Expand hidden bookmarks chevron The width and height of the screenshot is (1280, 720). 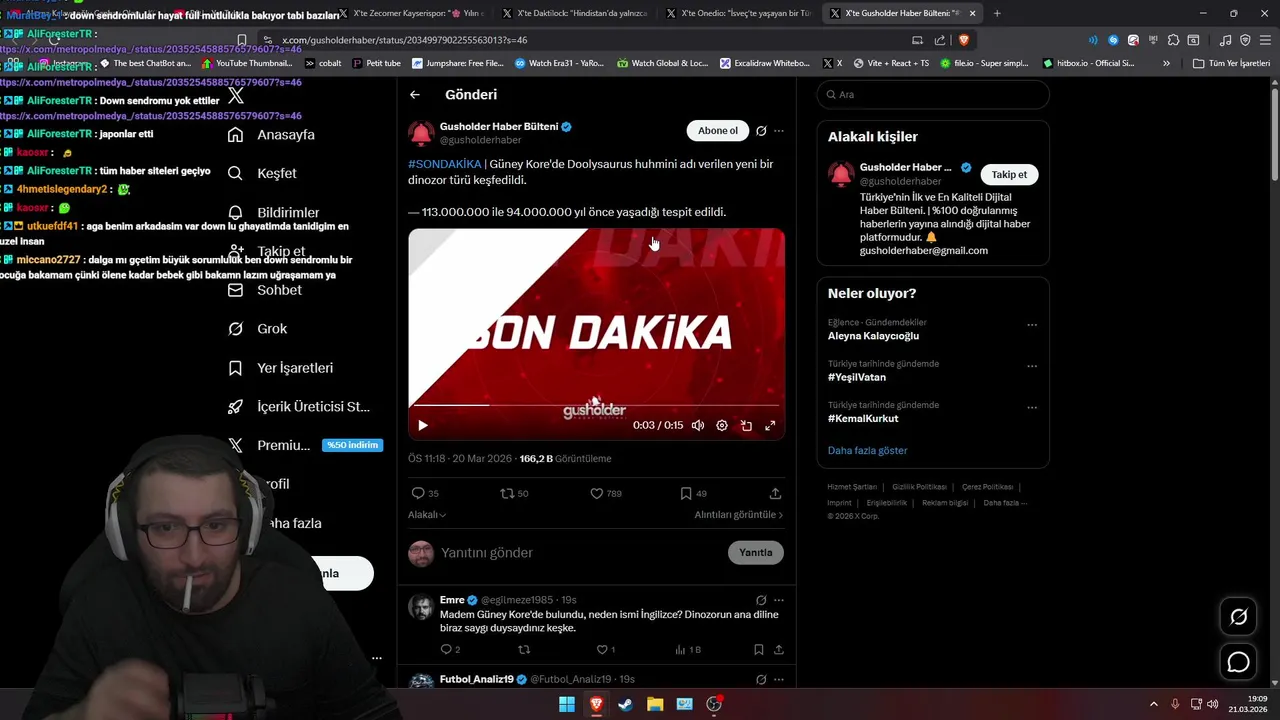pyautogui.click(x=1166, y=63)
